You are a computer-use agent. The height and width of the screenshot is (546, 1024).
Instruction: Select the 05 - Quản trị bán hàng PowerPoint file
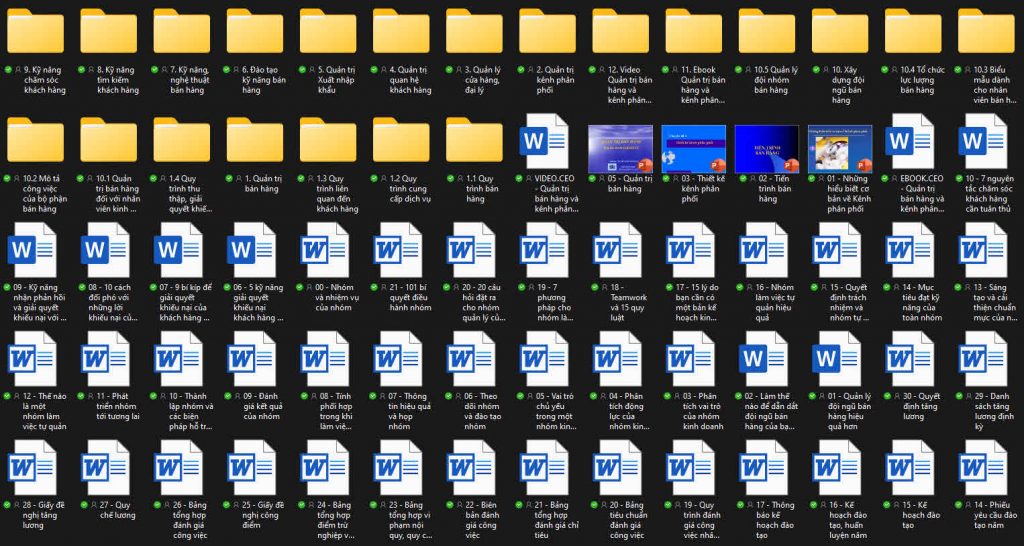click(620, 148)
